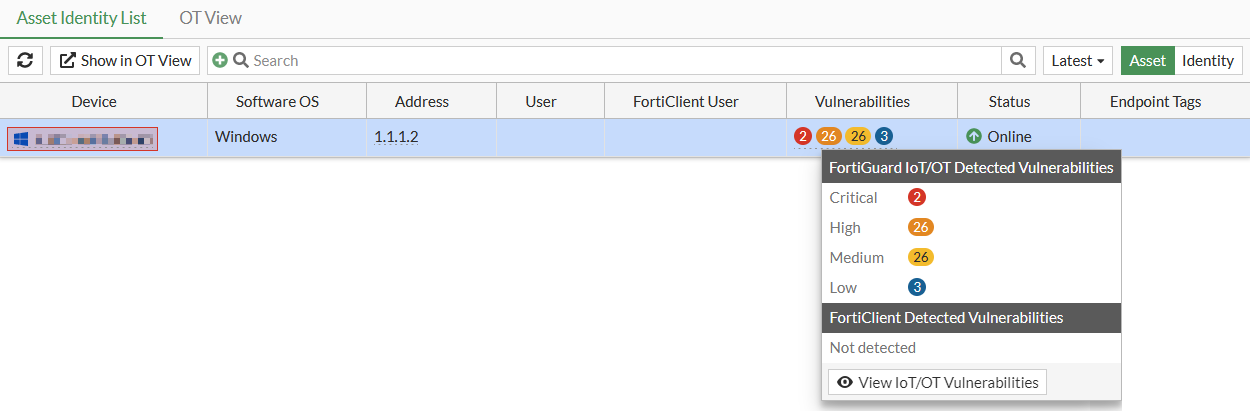The image size is (1250, 411).
Task: Click FortiClient Detected Vulnerabilities header
Action: [971, 318]
